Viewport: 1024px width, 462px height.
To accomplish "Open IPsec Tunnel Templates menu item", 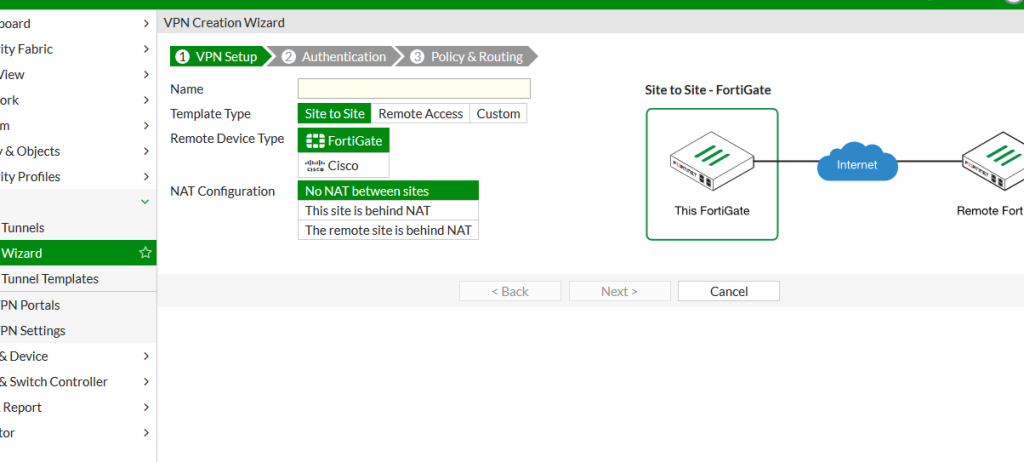I will (78, 278).
